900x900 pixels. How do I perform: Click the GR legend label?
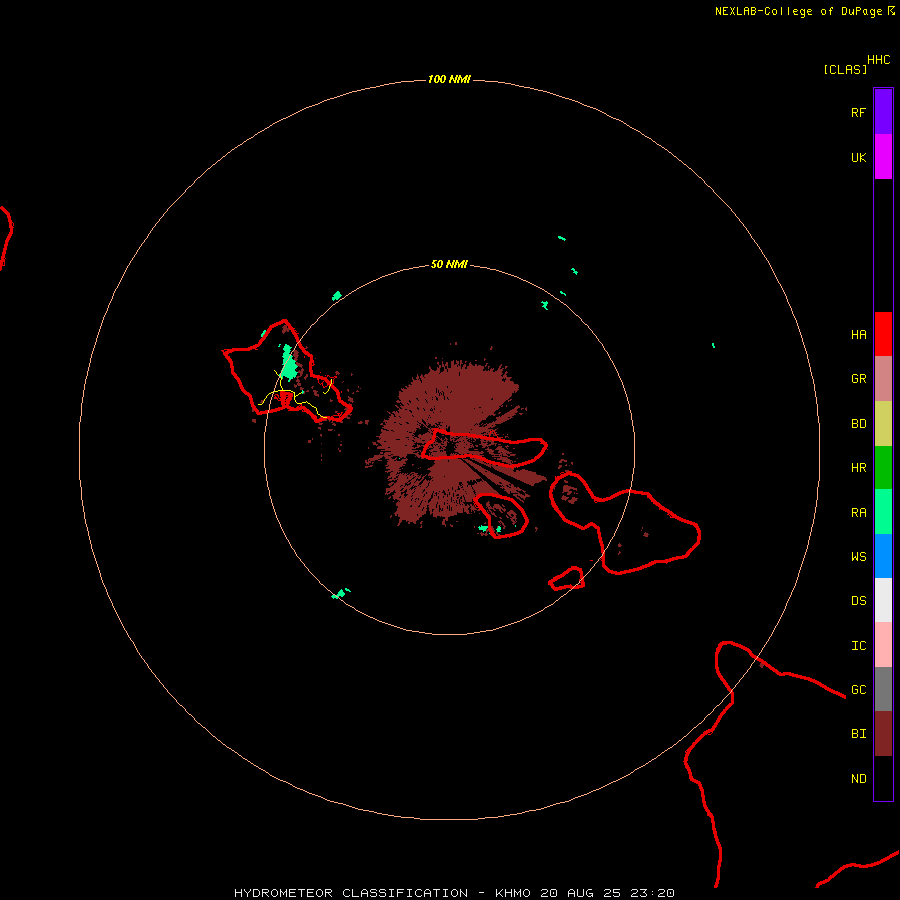[x=858, y=379]
